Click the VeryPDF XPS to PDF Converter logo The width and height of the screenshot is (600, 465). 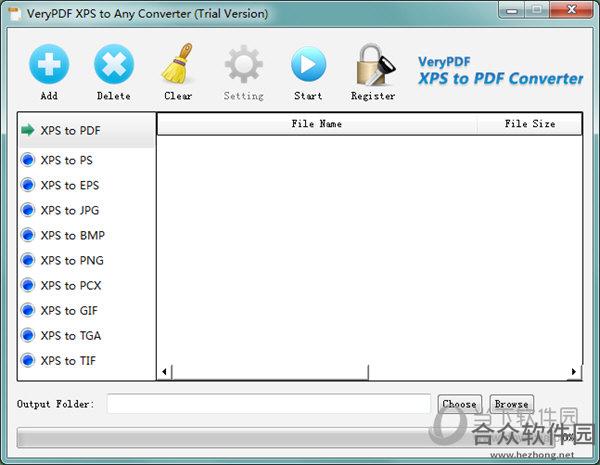500,71
